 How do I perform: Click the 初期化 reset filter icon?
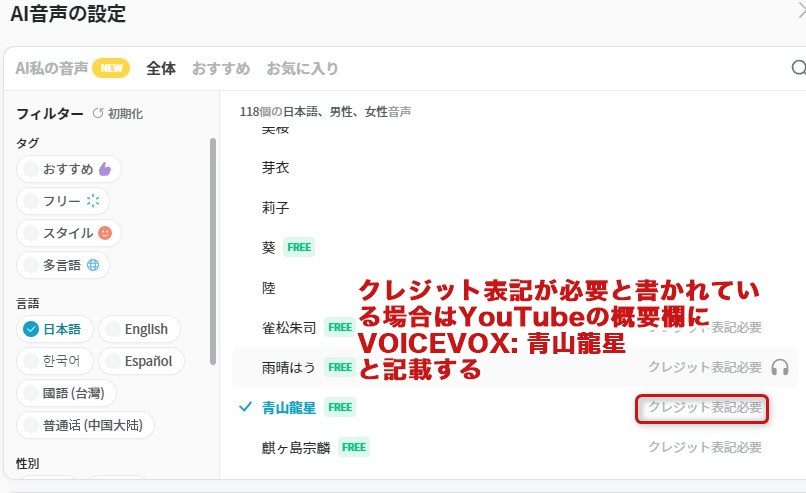98,114
